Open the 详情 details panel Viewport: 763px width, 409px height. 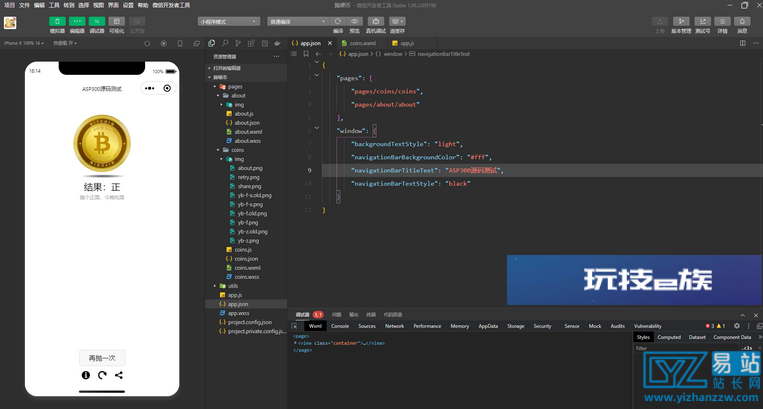click(722, 21)
